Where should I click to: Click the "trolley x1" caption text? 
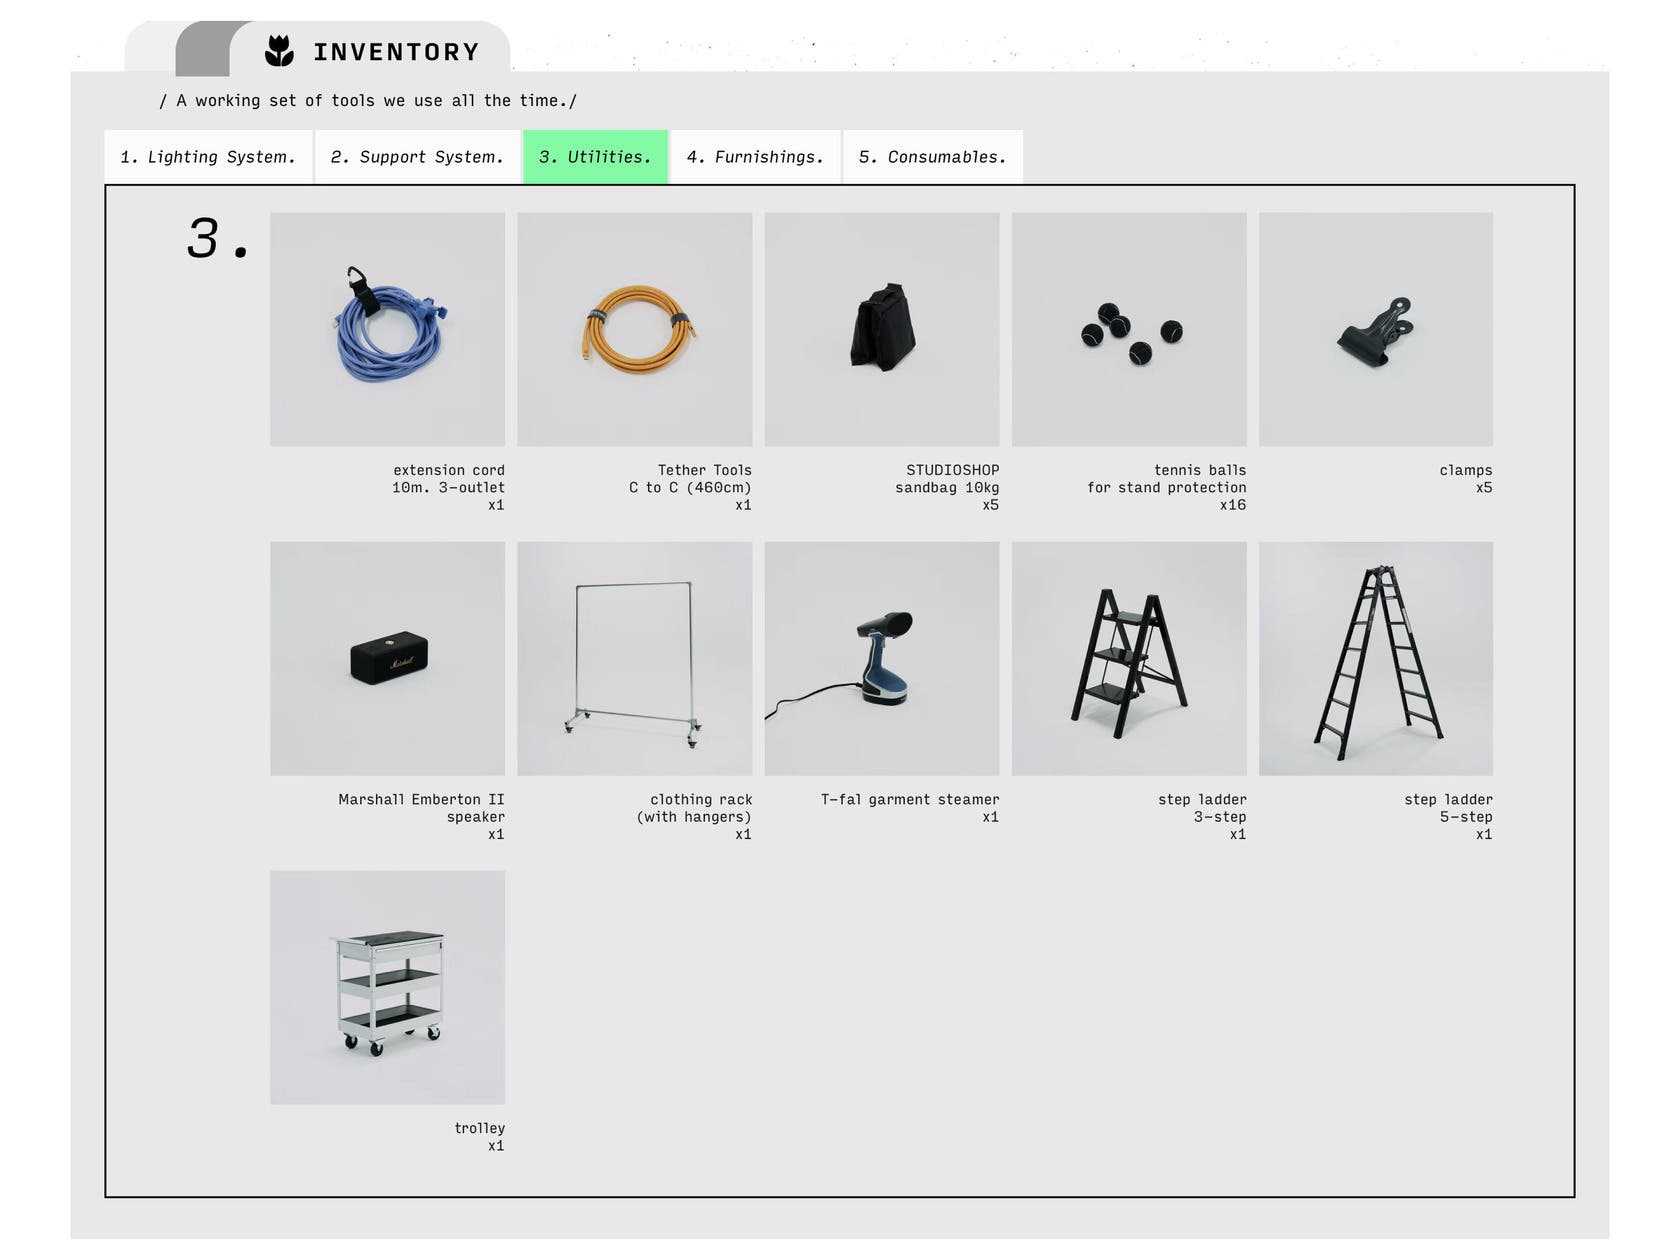[480, 1137]
